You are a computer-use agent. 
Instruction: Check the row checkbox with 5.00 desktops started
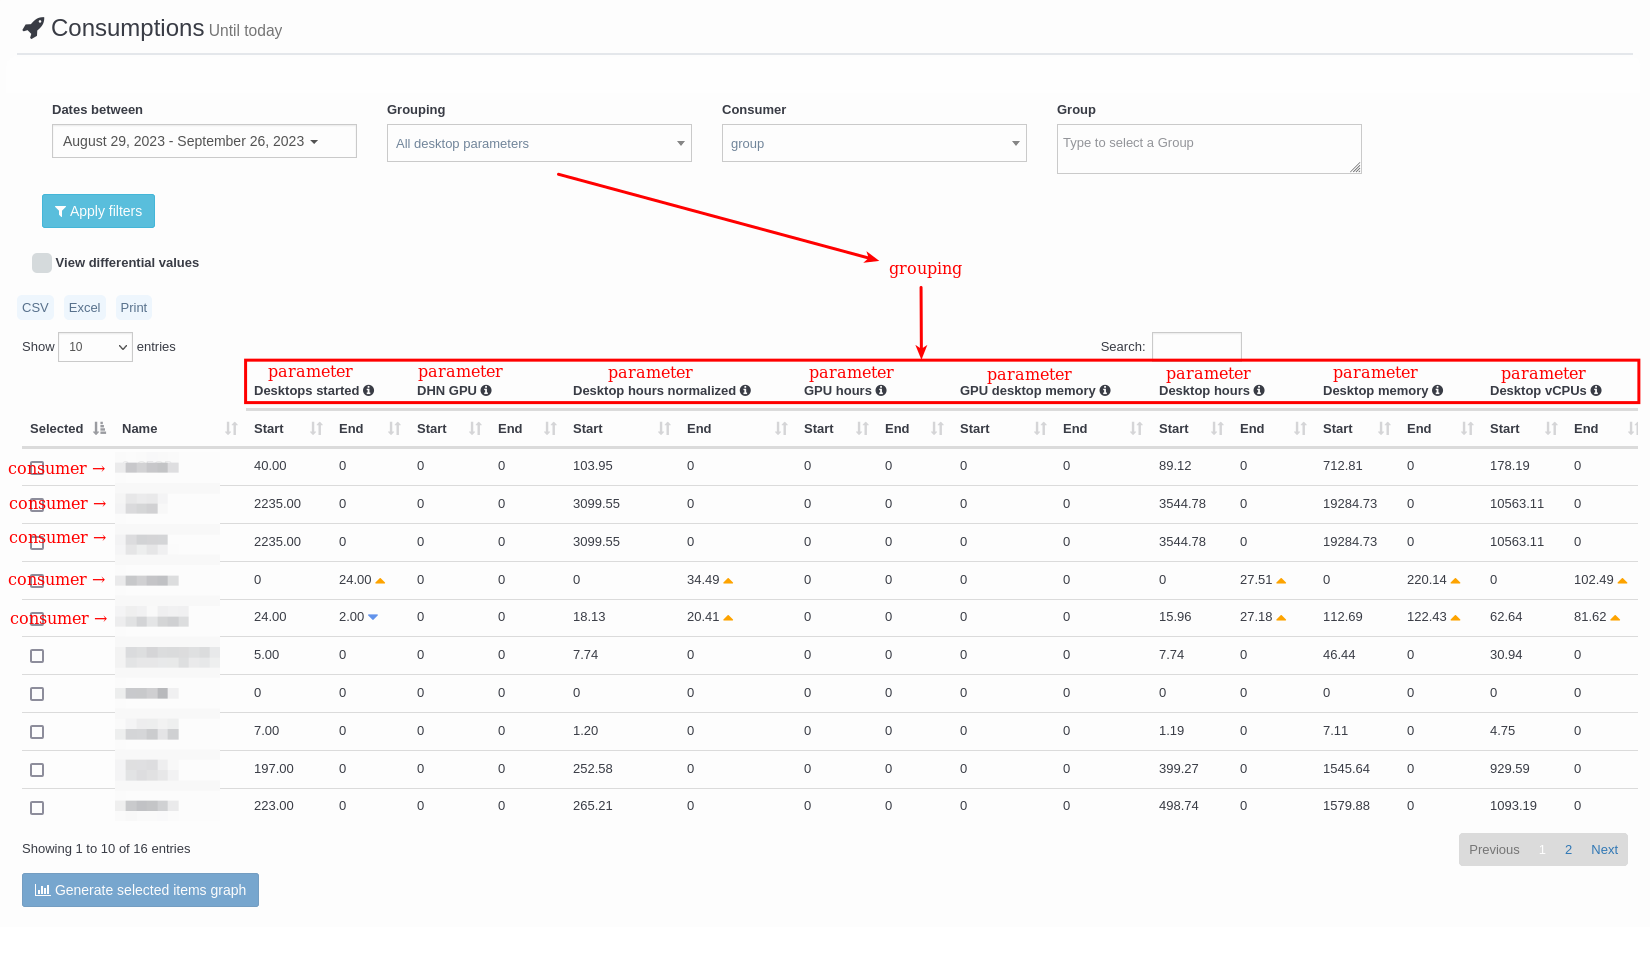[37, 656]
